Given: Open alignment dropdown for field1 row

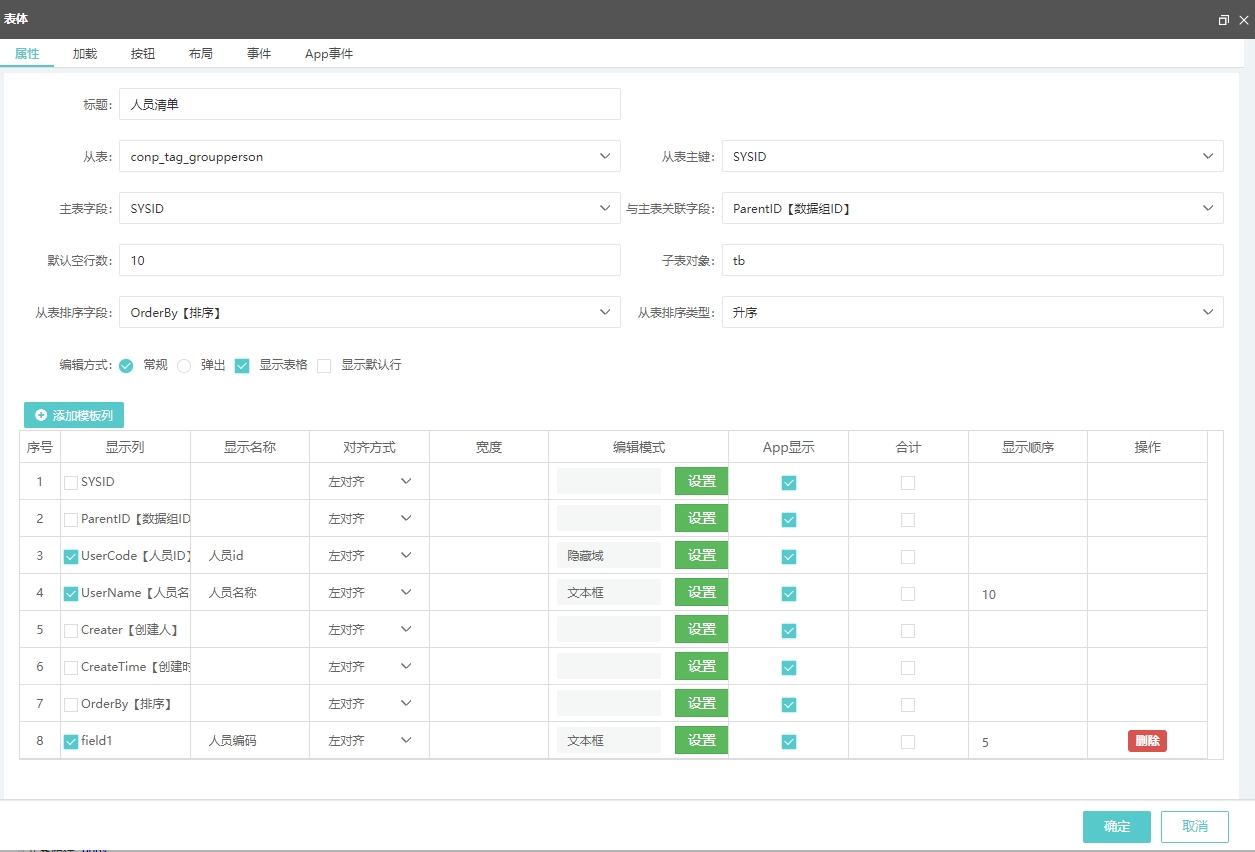Looking at the screenshot, I should (370, 740).
